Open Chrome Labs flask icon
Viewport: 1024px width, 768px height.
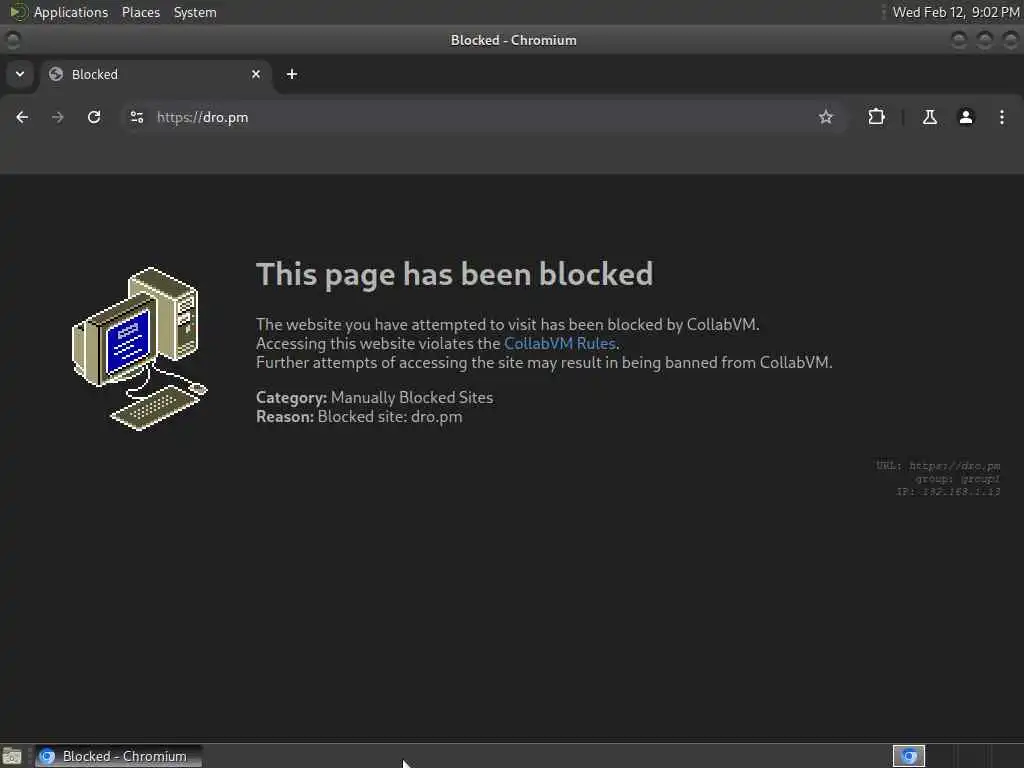(929, 117)
